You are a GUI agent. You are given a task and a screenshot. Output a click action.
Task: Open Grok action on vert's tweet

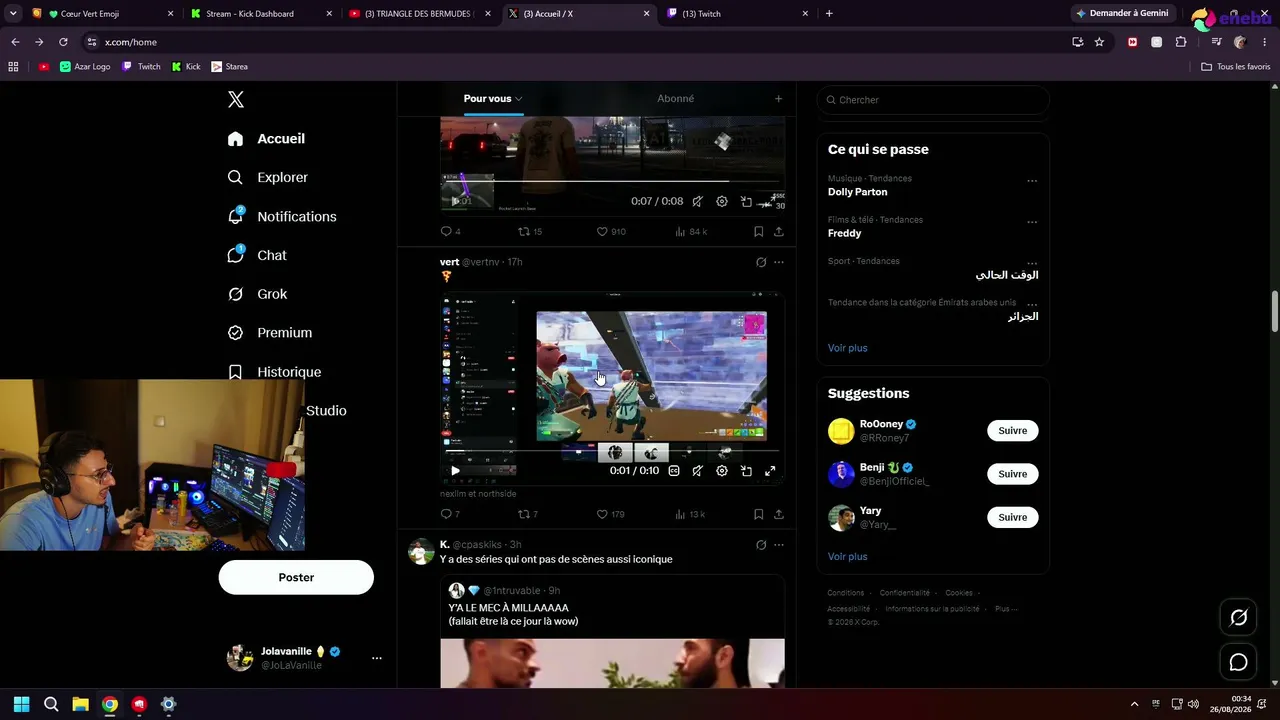(x=761, y=262)
